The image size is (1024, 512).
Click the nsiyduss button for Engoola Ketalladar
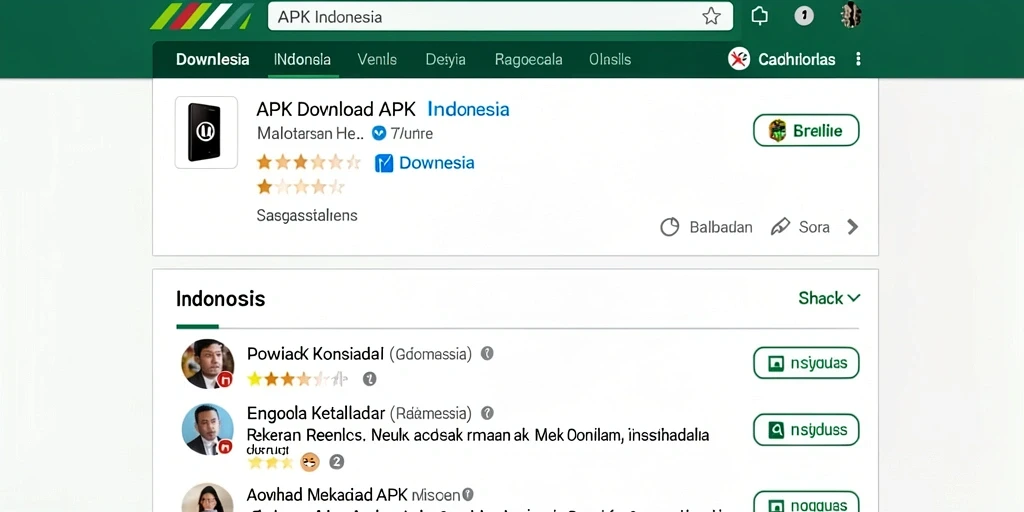(806, 430)
